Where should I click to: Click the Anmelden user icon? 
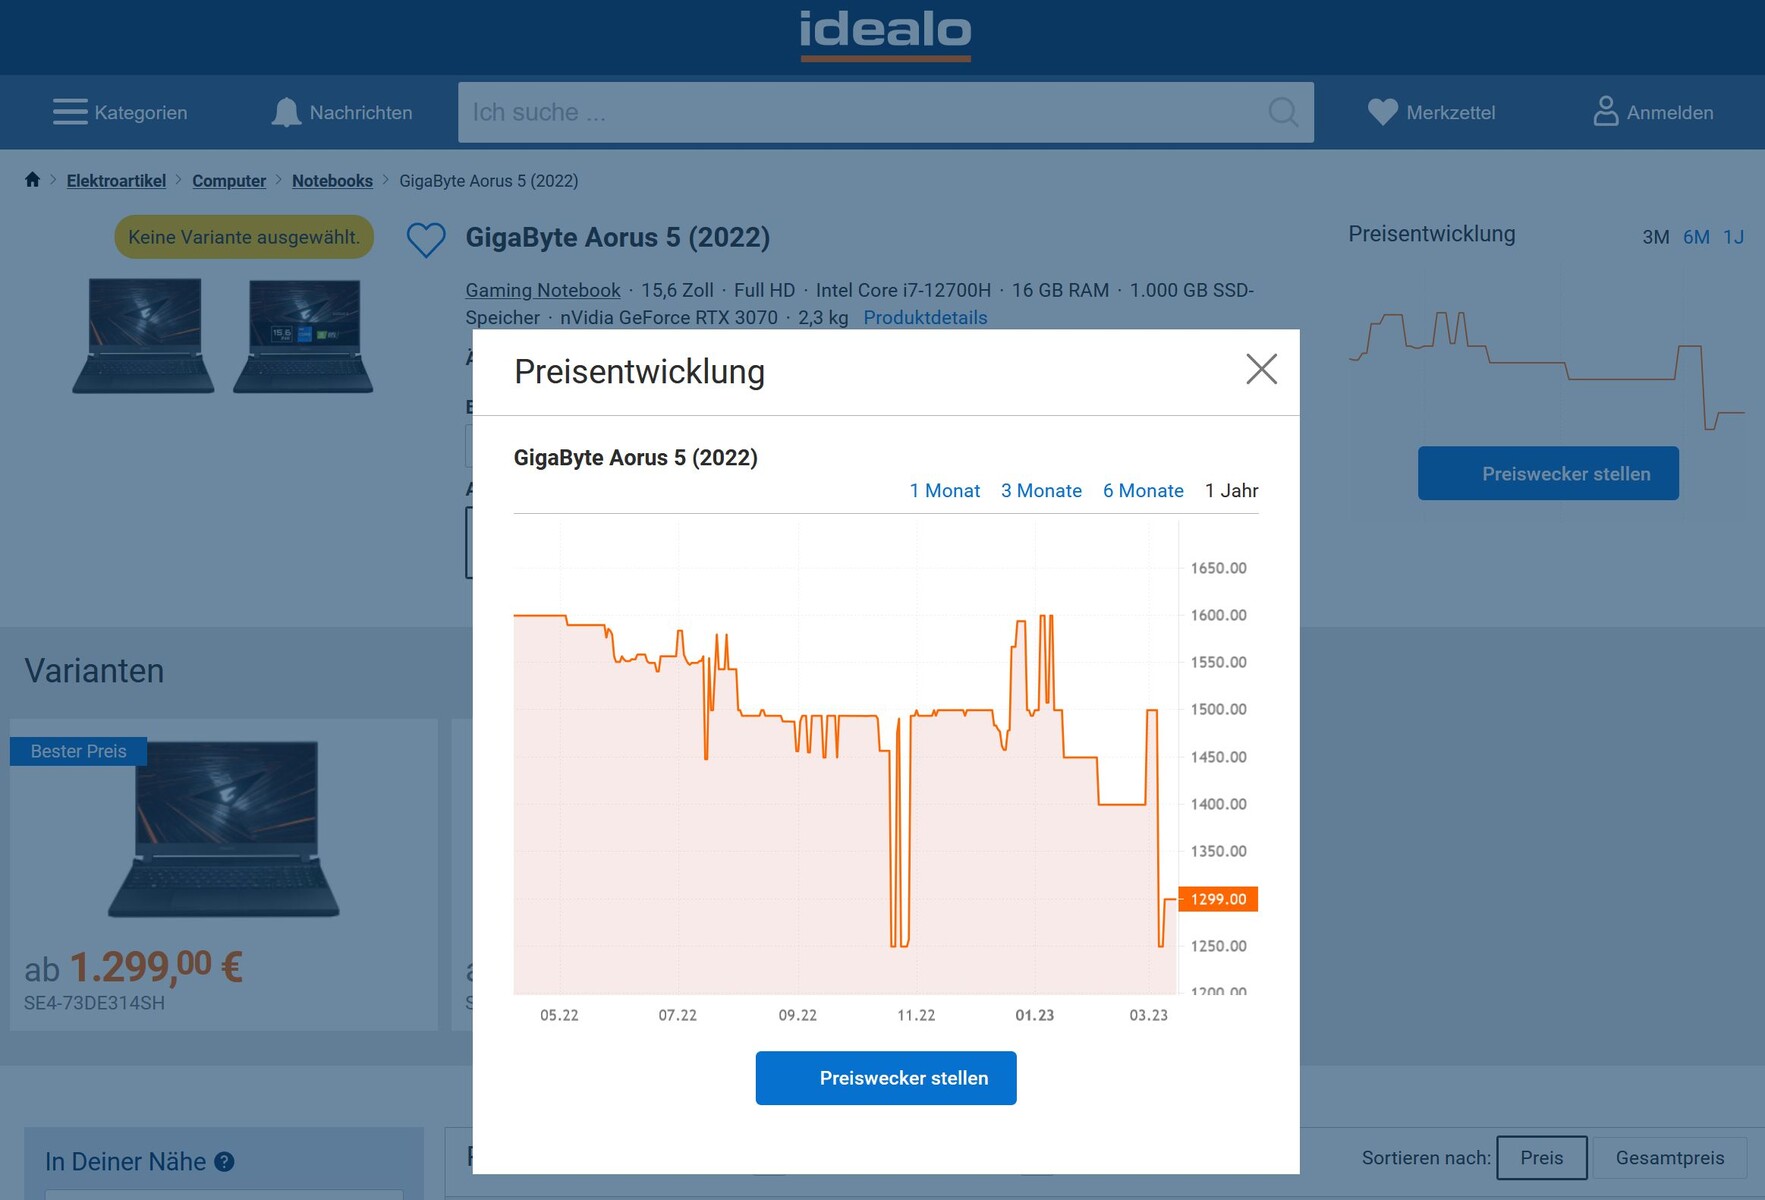1605,112
